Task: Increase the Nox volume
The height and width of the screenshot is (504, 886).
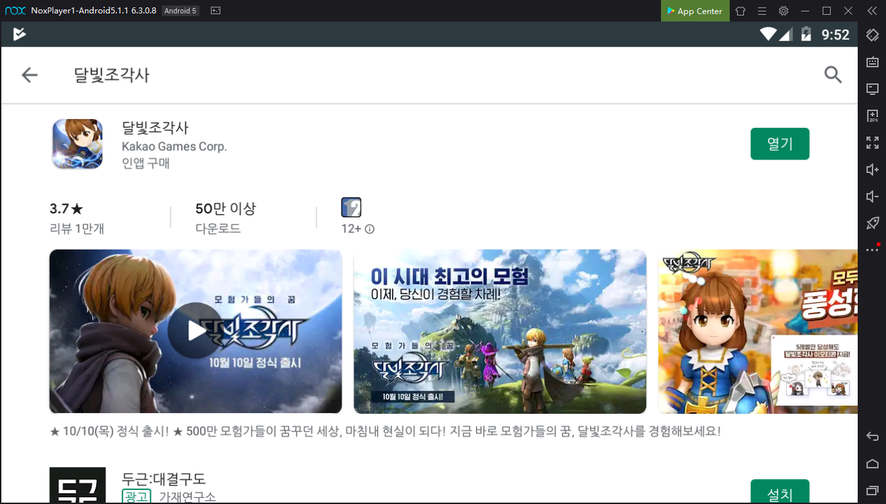Action: click(872, 170)
